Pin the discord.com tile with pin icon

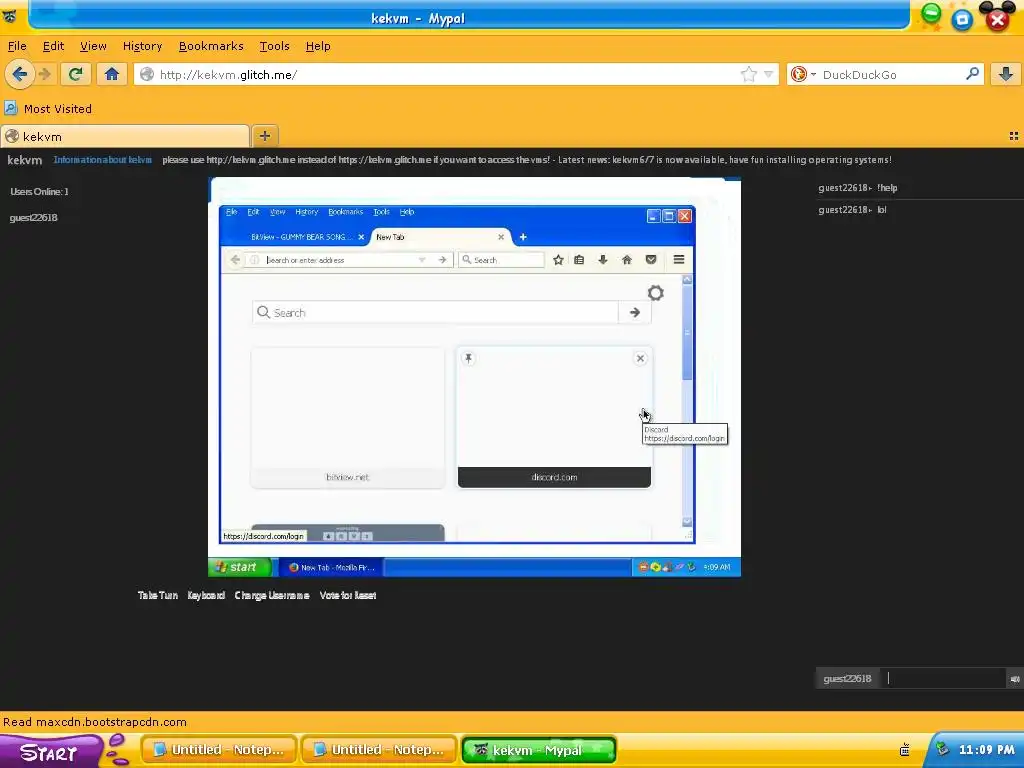tap(468, 358)
